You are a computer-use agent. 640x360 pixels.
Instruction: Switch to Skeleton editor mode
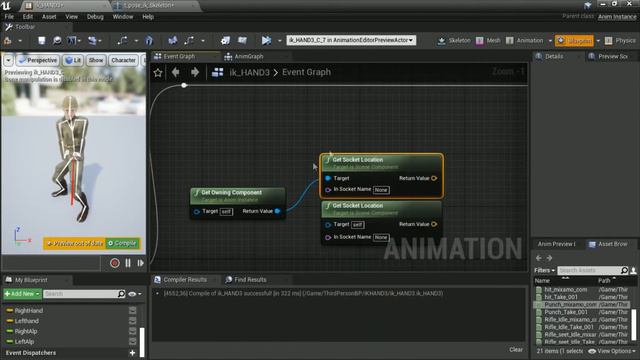[x=453, y=40]
